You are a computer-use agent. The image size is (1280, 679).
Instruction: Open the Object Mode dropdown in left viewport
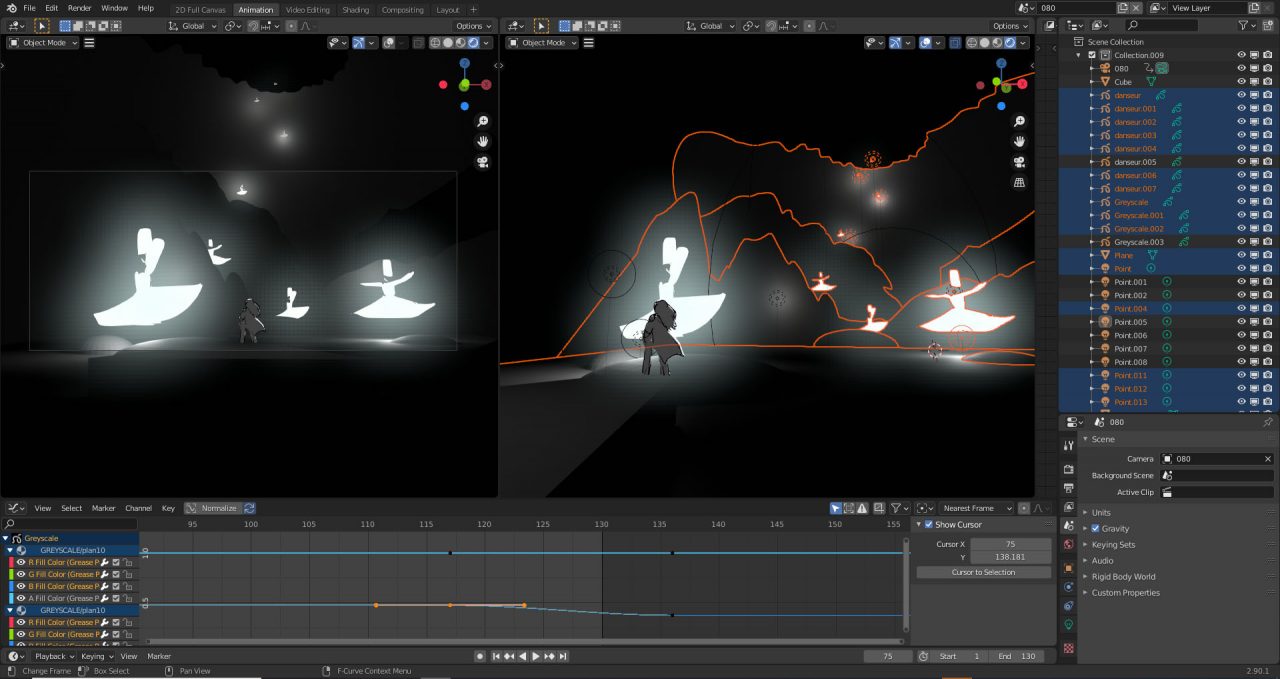[40, 43]
